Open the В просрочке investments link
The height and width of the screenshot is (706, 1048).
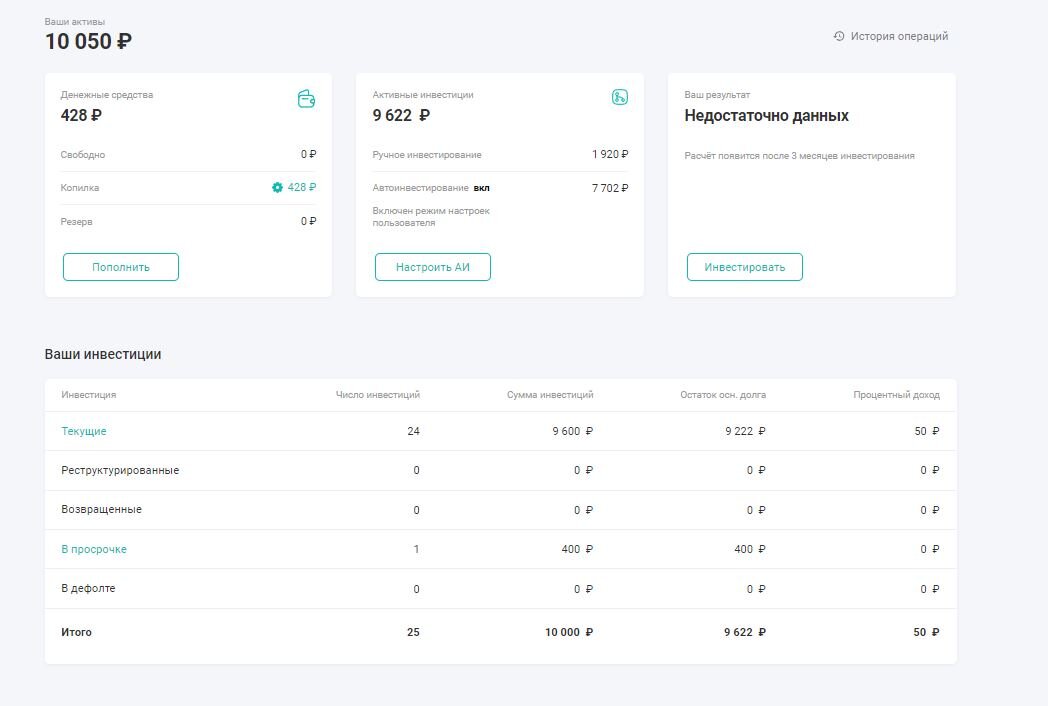click(94, 549)
